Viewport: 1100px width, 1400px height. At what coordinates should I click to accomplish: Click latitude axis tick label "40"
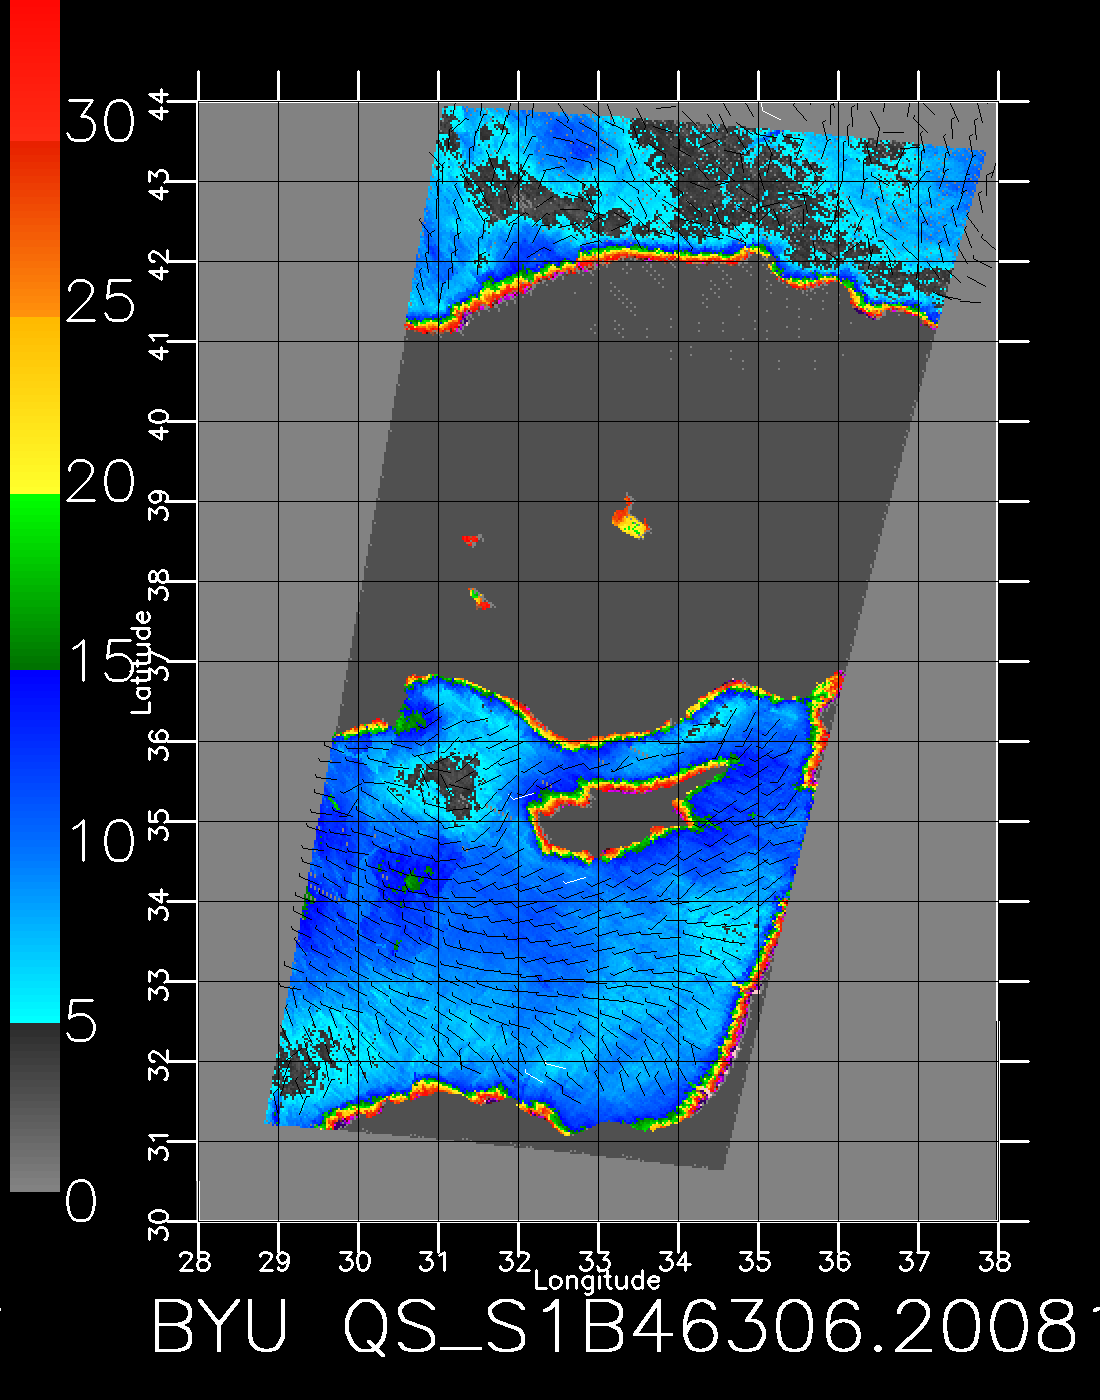160,424
